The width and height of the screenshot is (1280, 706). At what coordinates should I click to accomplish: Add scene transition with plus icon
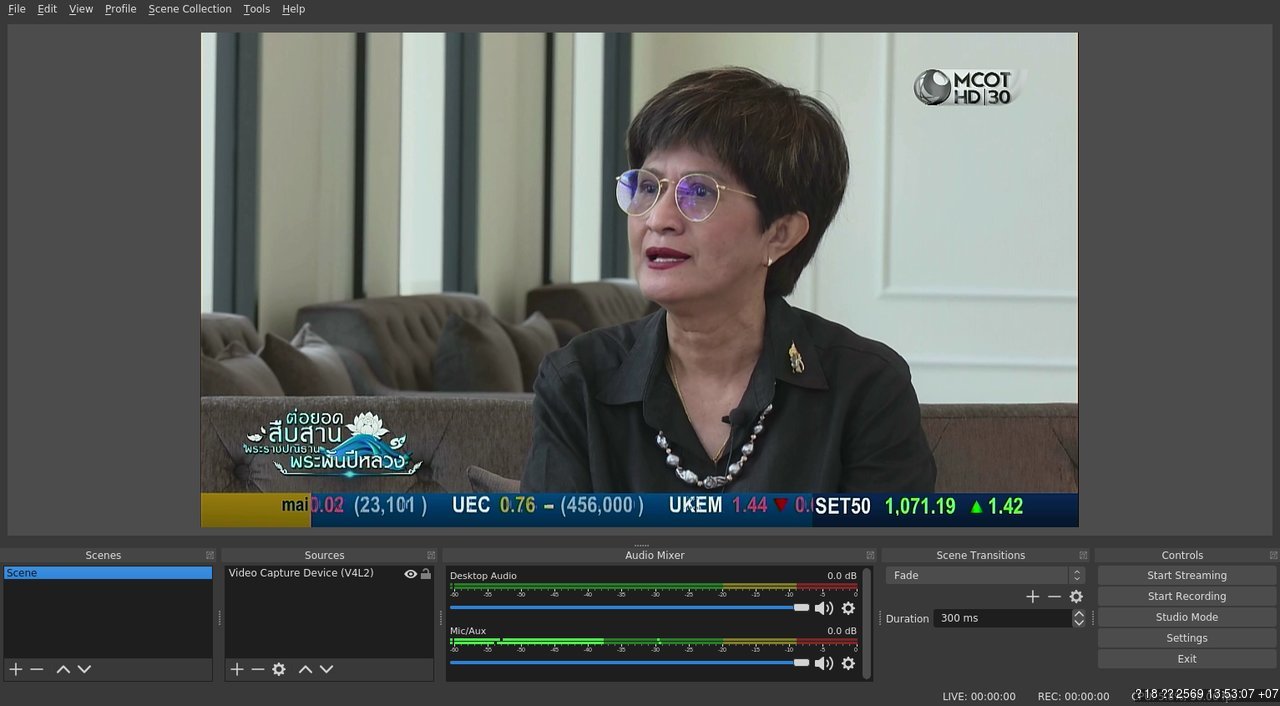click(1033, 596)
